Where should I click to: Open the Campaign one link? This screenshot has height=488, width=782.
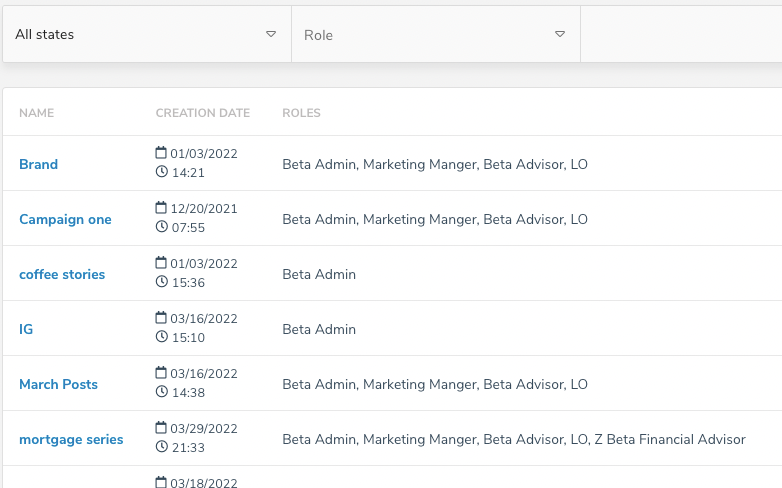65,220
